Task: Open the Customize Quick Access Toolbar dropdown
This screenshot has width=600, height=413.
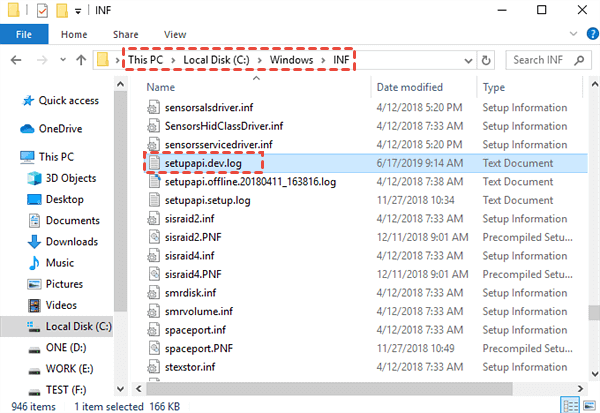Action: click(78, 11)
